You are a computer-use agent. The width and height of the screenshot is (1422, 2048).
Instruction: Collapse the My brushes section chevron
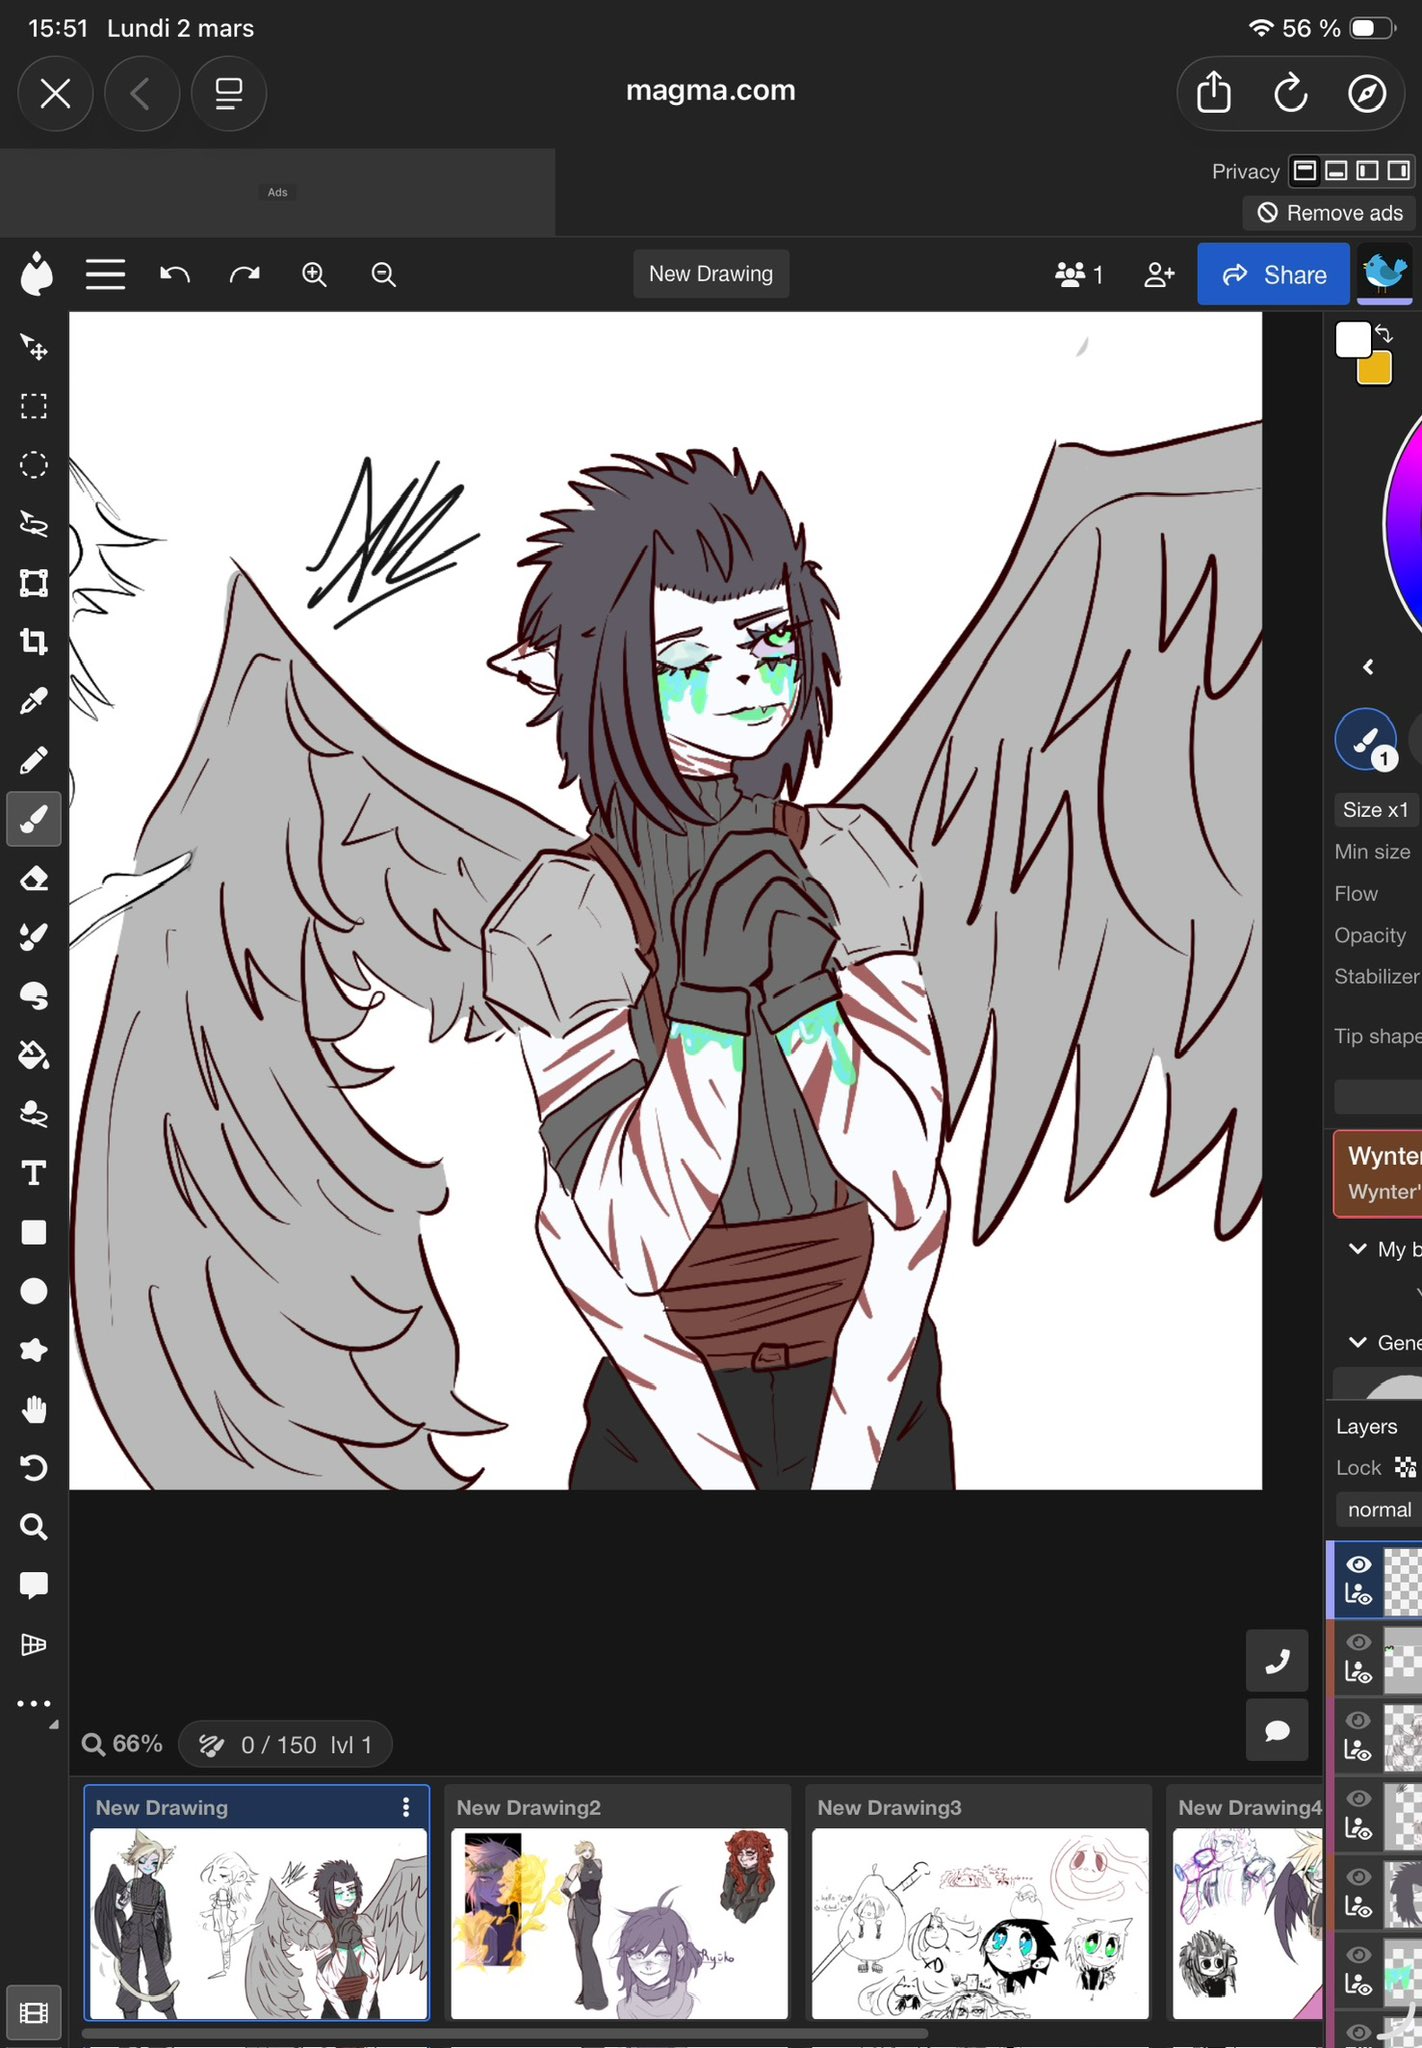coord(1357,1248)
